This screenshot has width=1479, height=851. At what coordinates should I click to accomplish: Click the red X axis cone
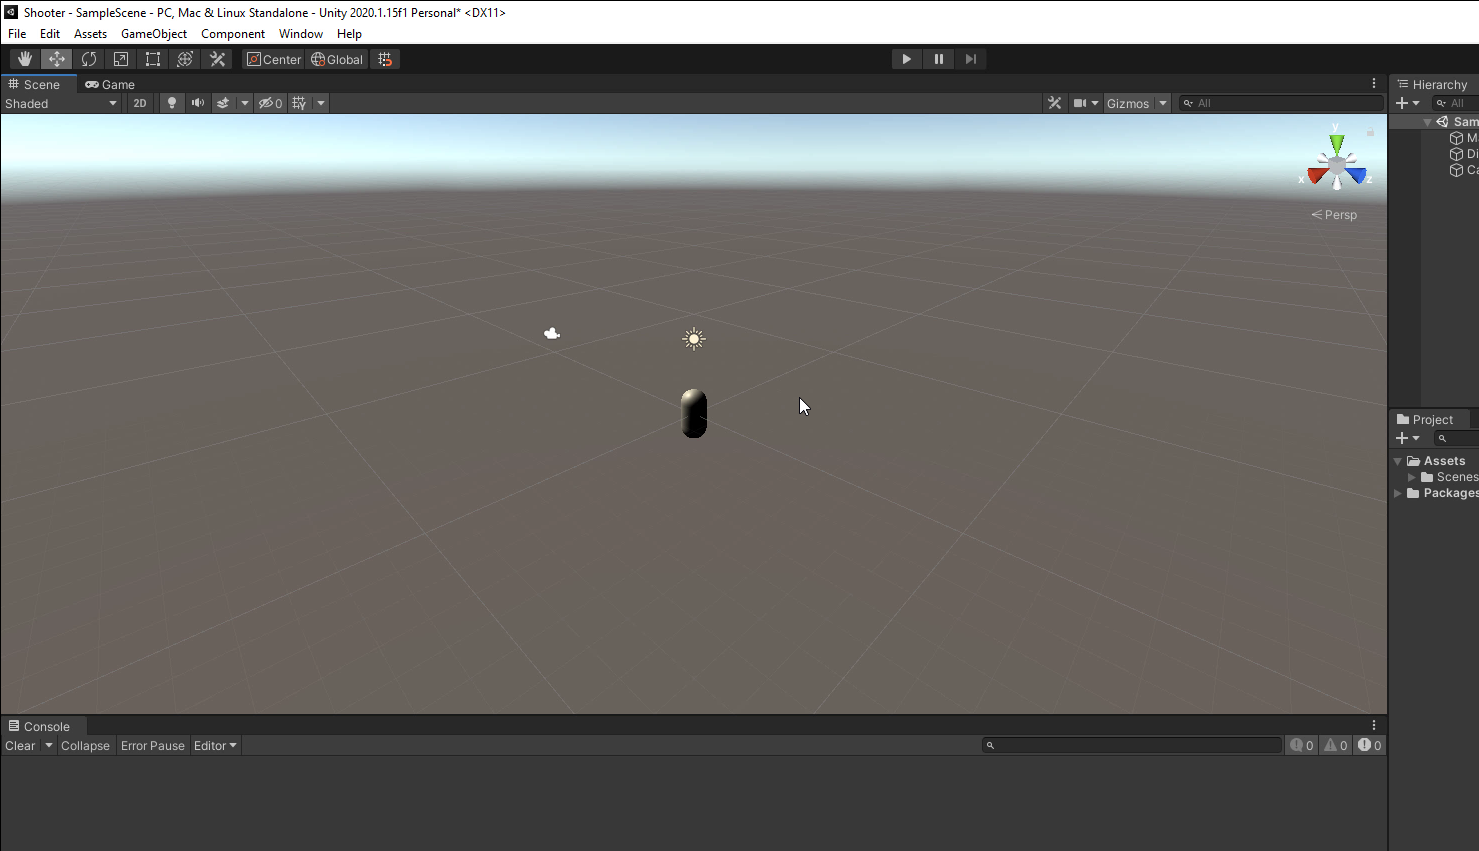[1317, 177]
